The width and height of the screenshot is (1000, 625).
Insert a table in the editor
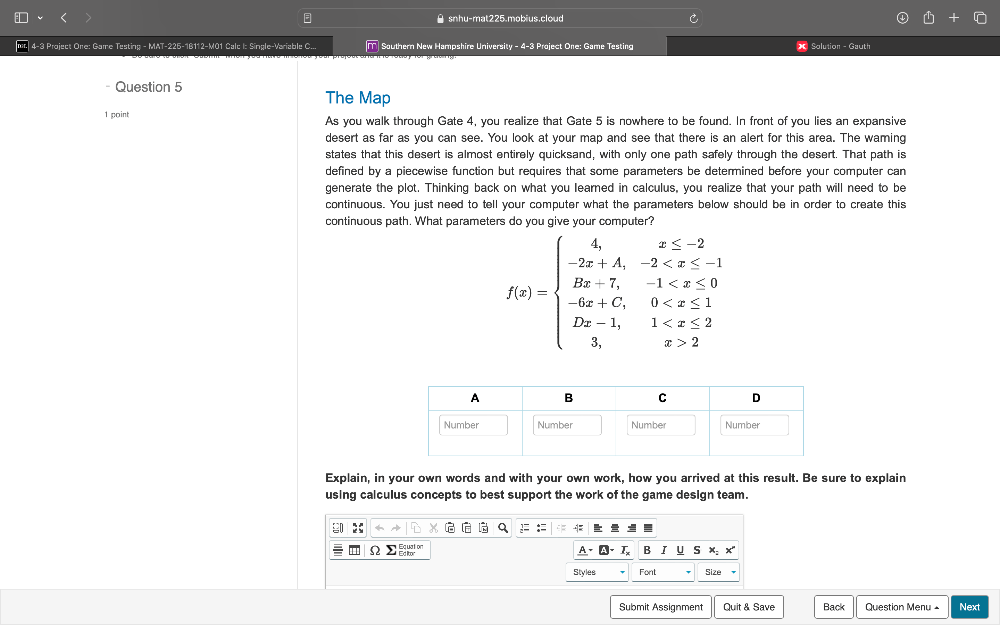pos(355,550)
